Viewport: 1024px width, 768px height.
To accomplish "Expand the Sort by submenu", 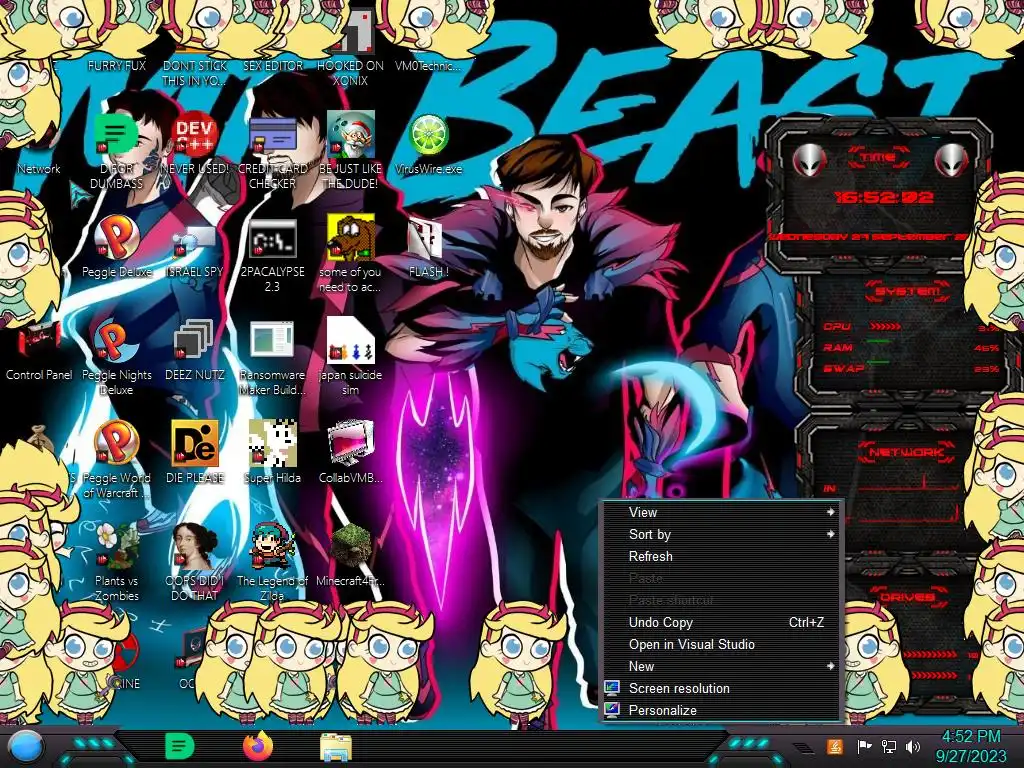I will tap(722, 534).
